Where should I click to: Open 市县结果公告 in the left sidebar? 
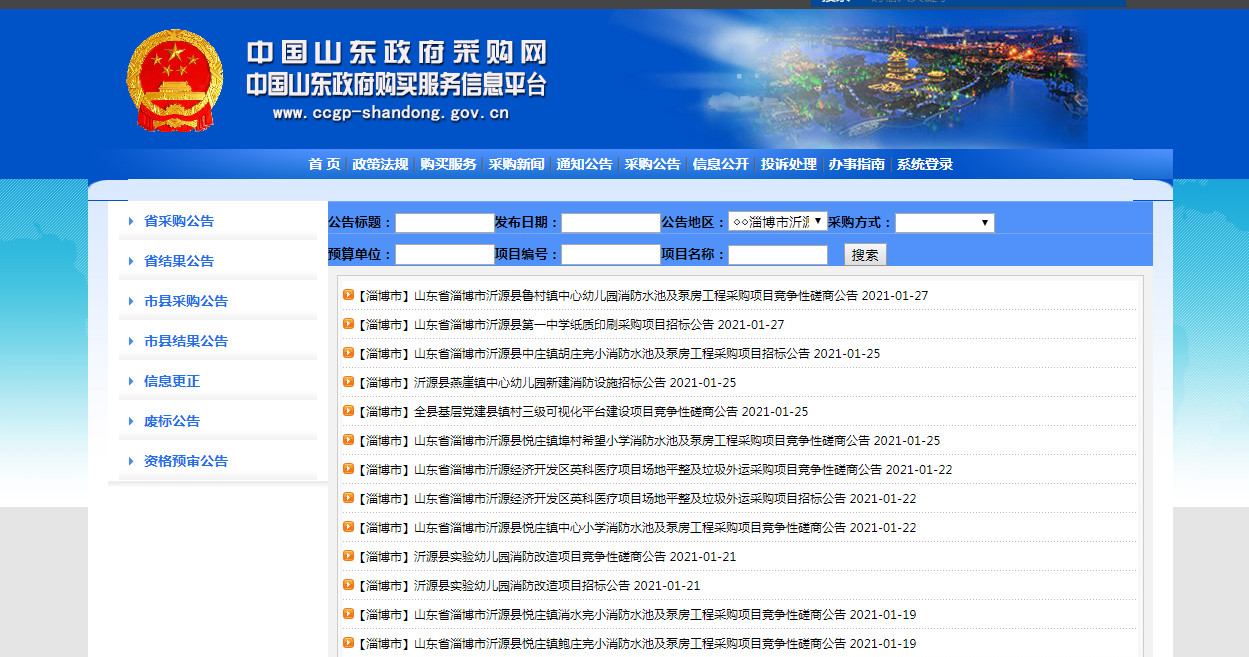(186, 341)
